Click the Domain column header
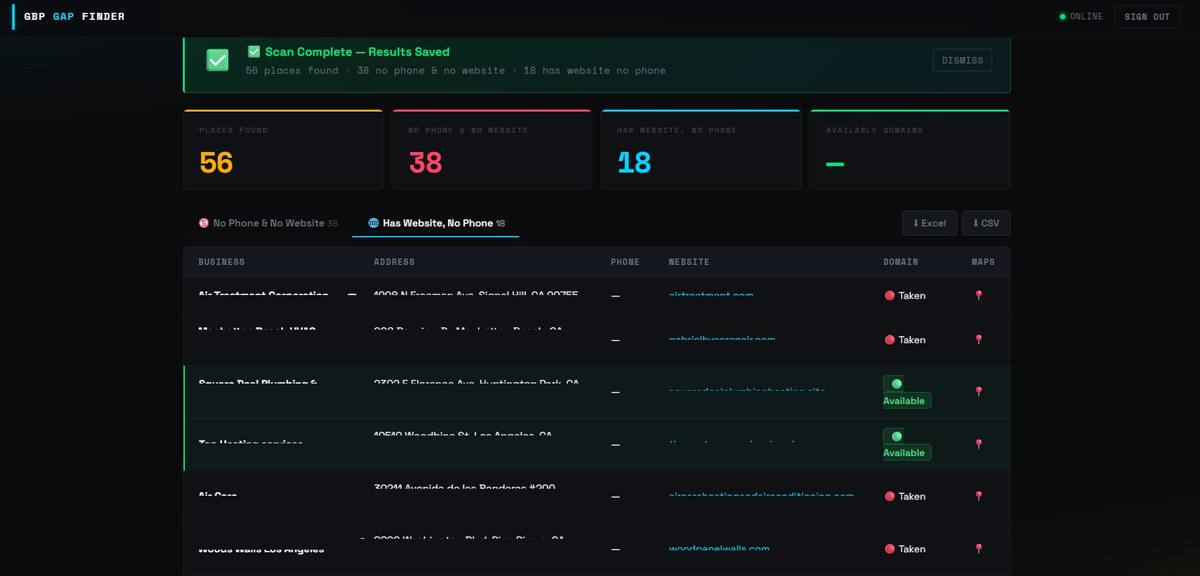 (900, 262)
